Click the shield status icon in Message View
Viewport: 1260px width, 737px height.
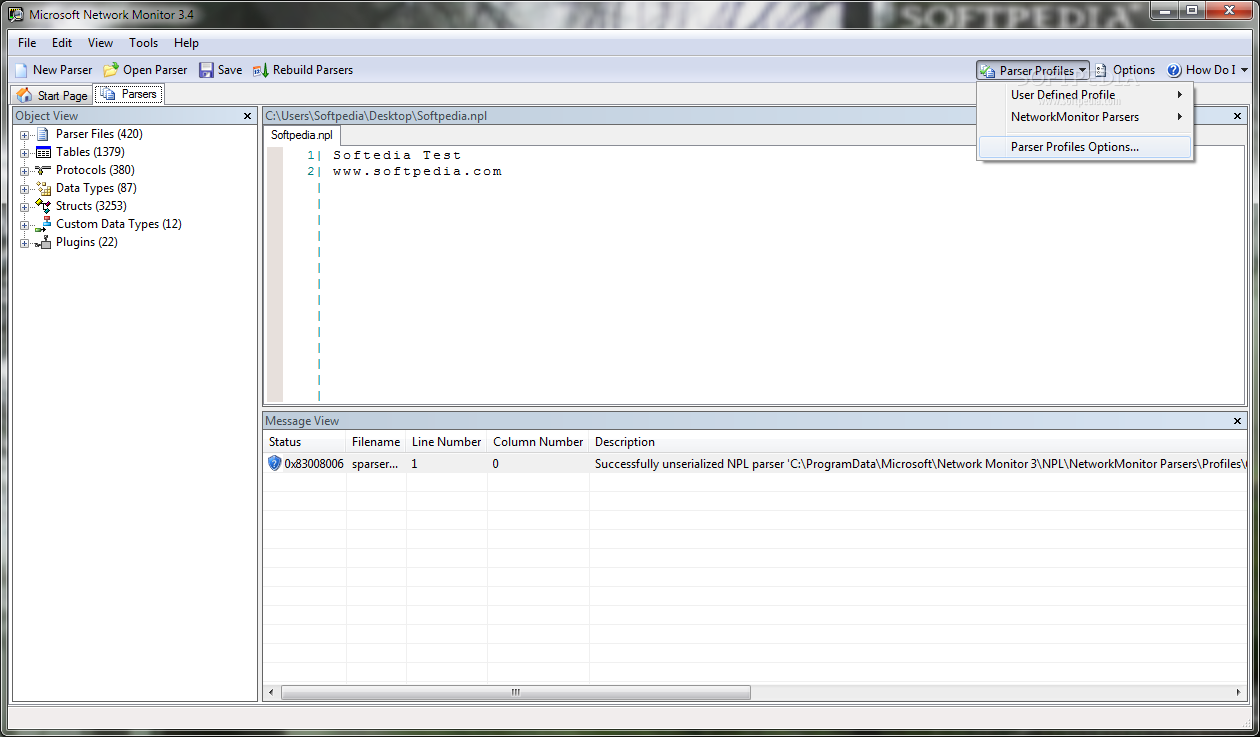tap(275, 463)
